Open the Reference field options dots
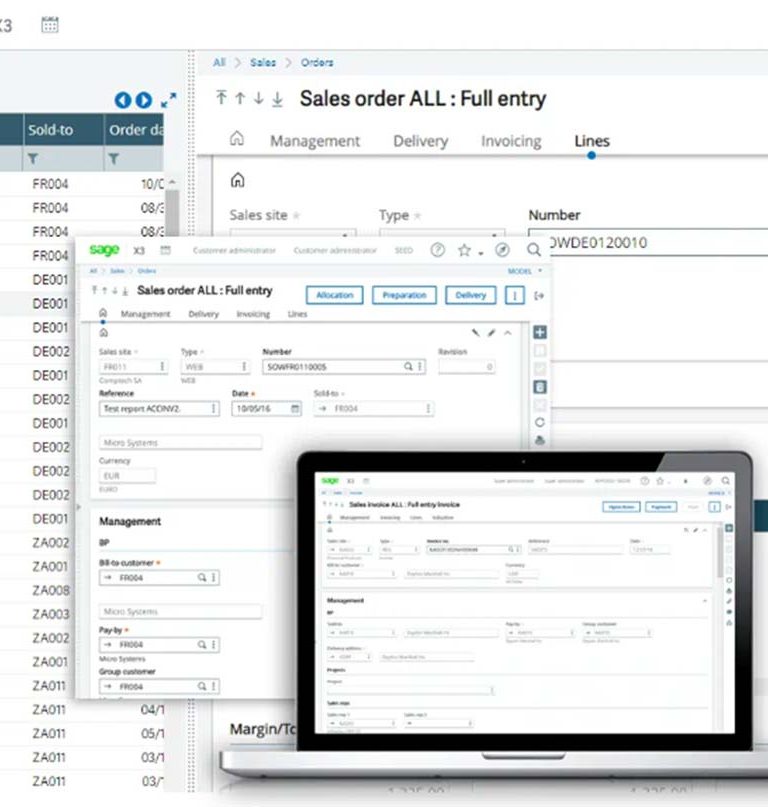 (213, 409)
